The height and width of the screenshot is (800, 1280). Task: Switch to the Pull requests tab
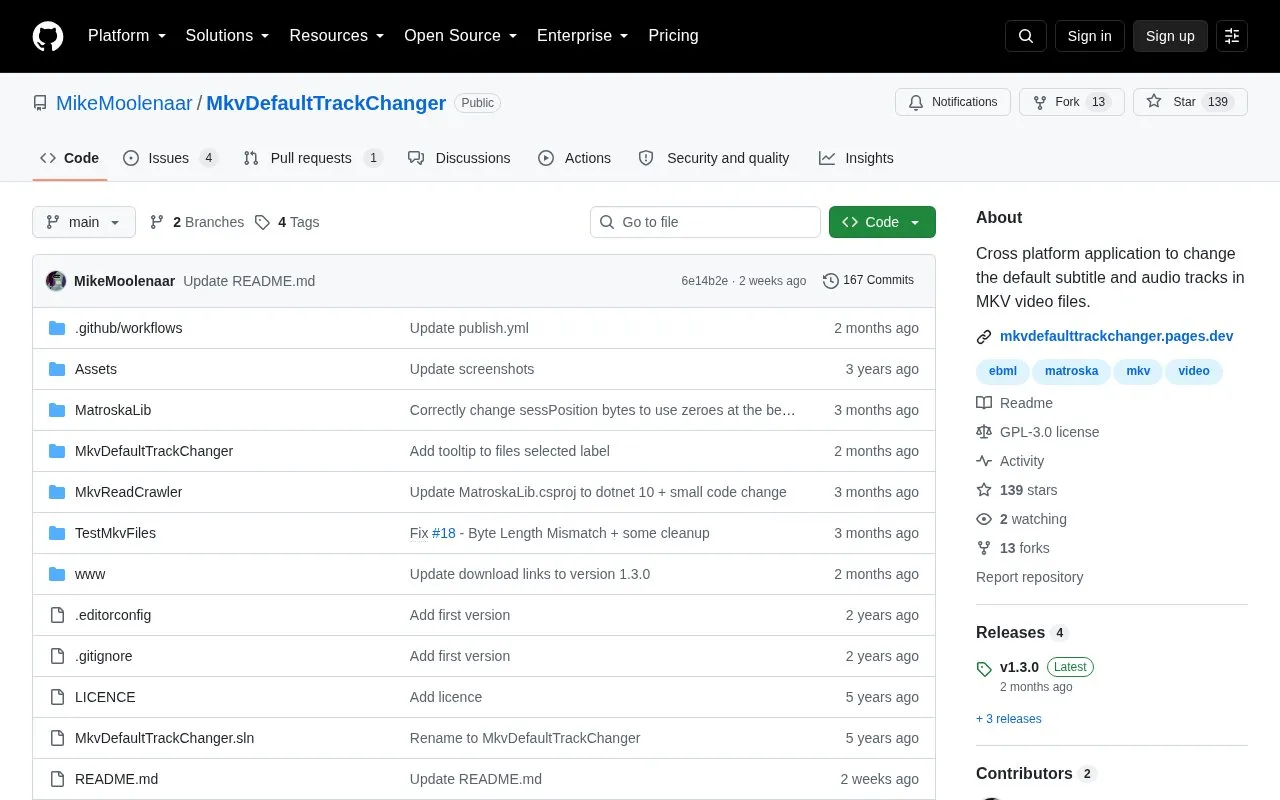tap(312, 158)
